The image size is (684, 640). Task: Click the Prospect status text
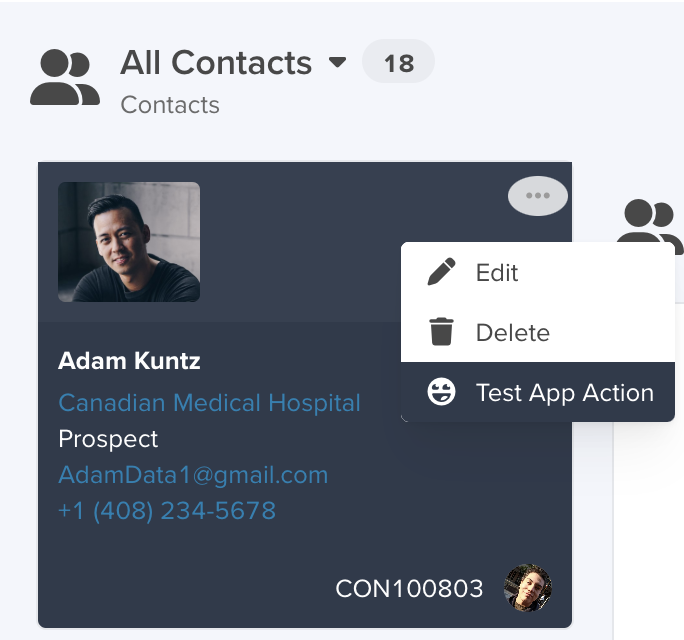pos(108,438)
